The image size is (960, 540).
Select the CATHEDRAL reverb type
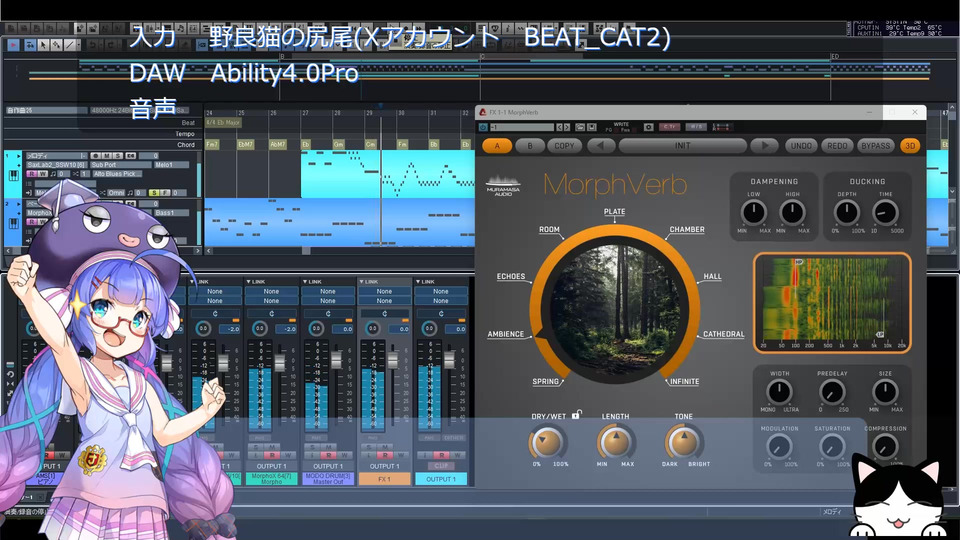click(724, 334)
